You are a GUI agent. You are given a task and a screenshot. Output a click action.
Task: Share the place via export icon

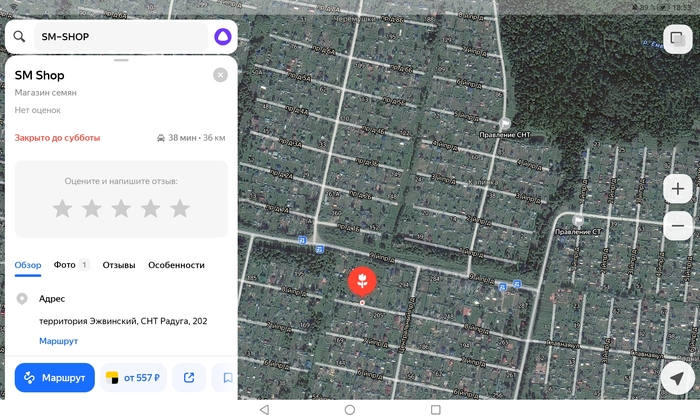[x=189, y=378]
